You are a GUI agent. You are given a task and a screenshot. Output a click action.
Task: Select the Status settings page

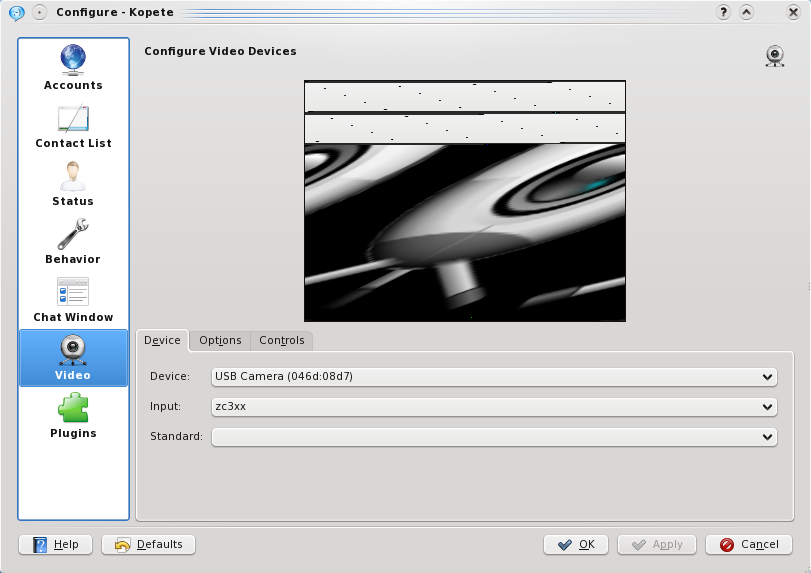point(73,185)
